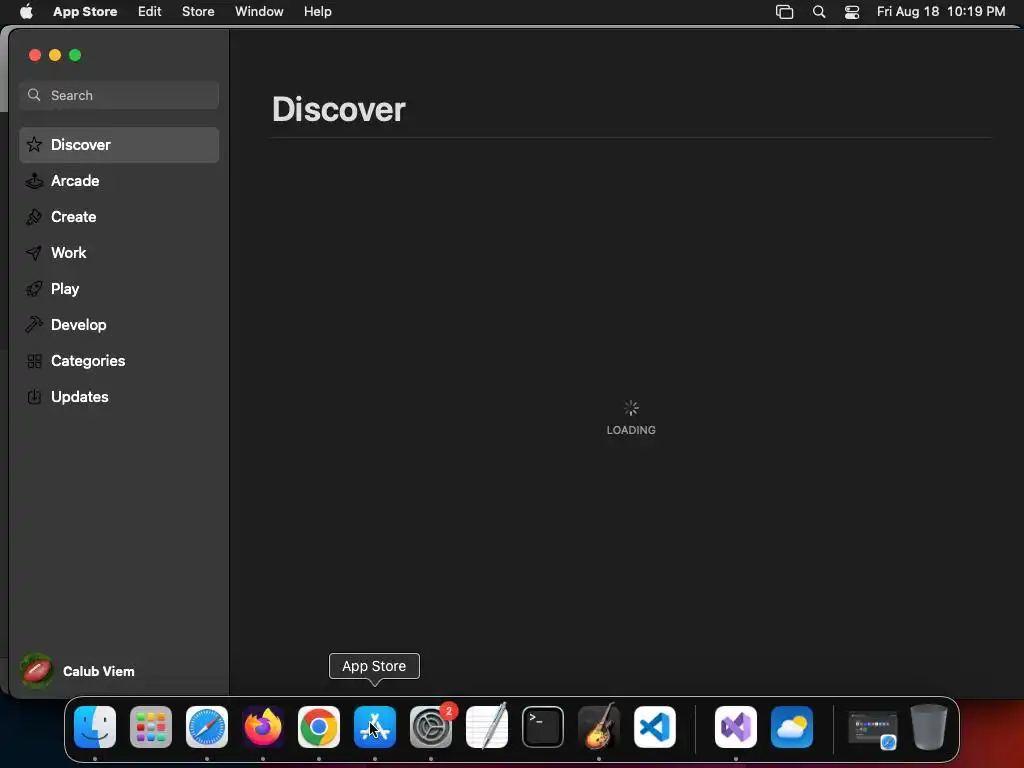Open the Edit menu

click(x=150, y=11)
